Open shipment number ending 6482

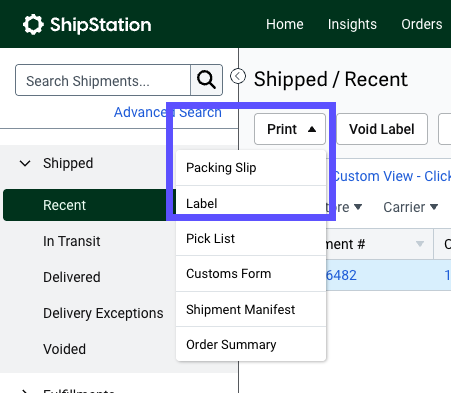341,275
